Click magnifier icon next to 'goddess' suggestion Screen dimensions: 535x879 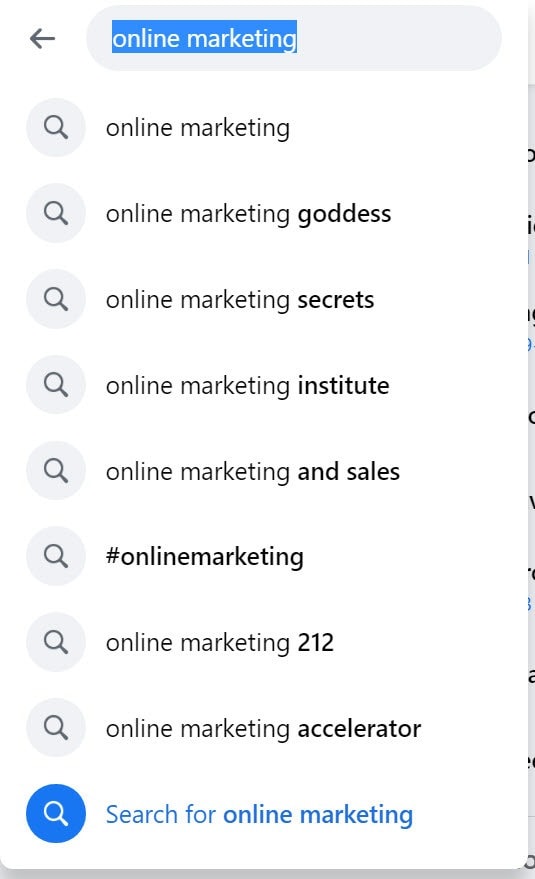pos(56,213)
